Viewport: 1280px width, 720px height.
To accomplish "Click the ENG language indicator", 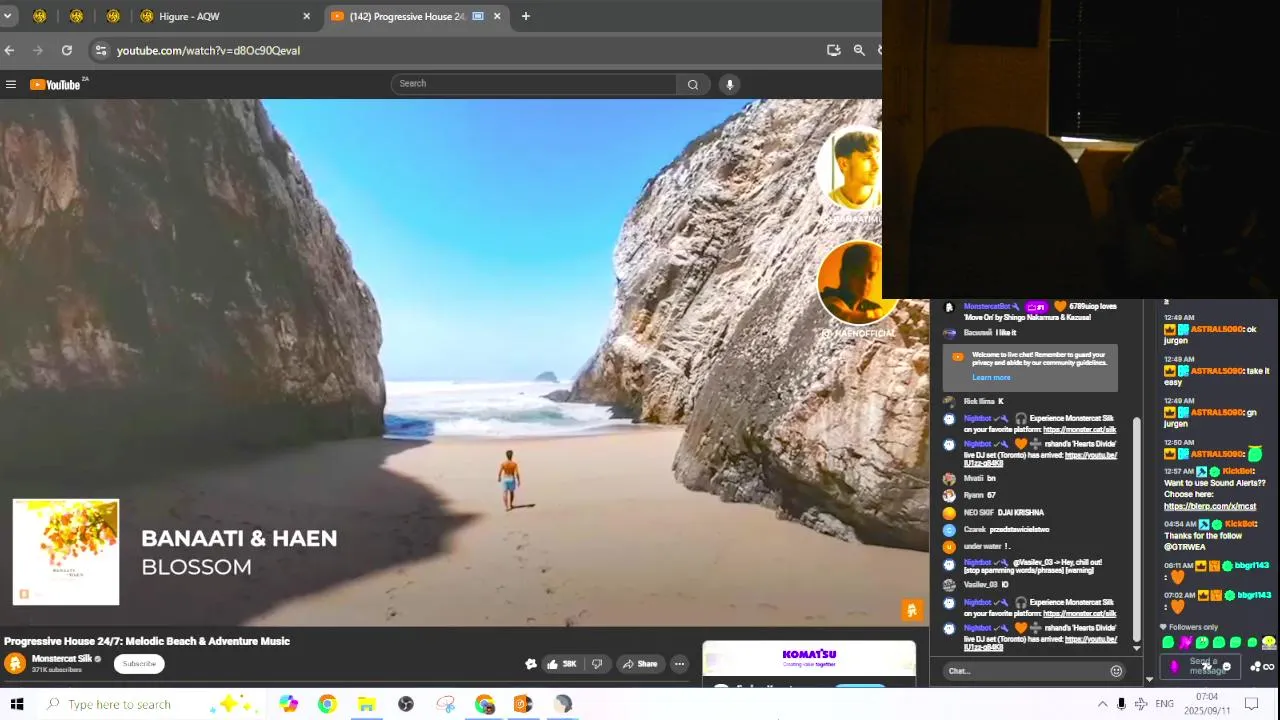I will pos(1164,704).
